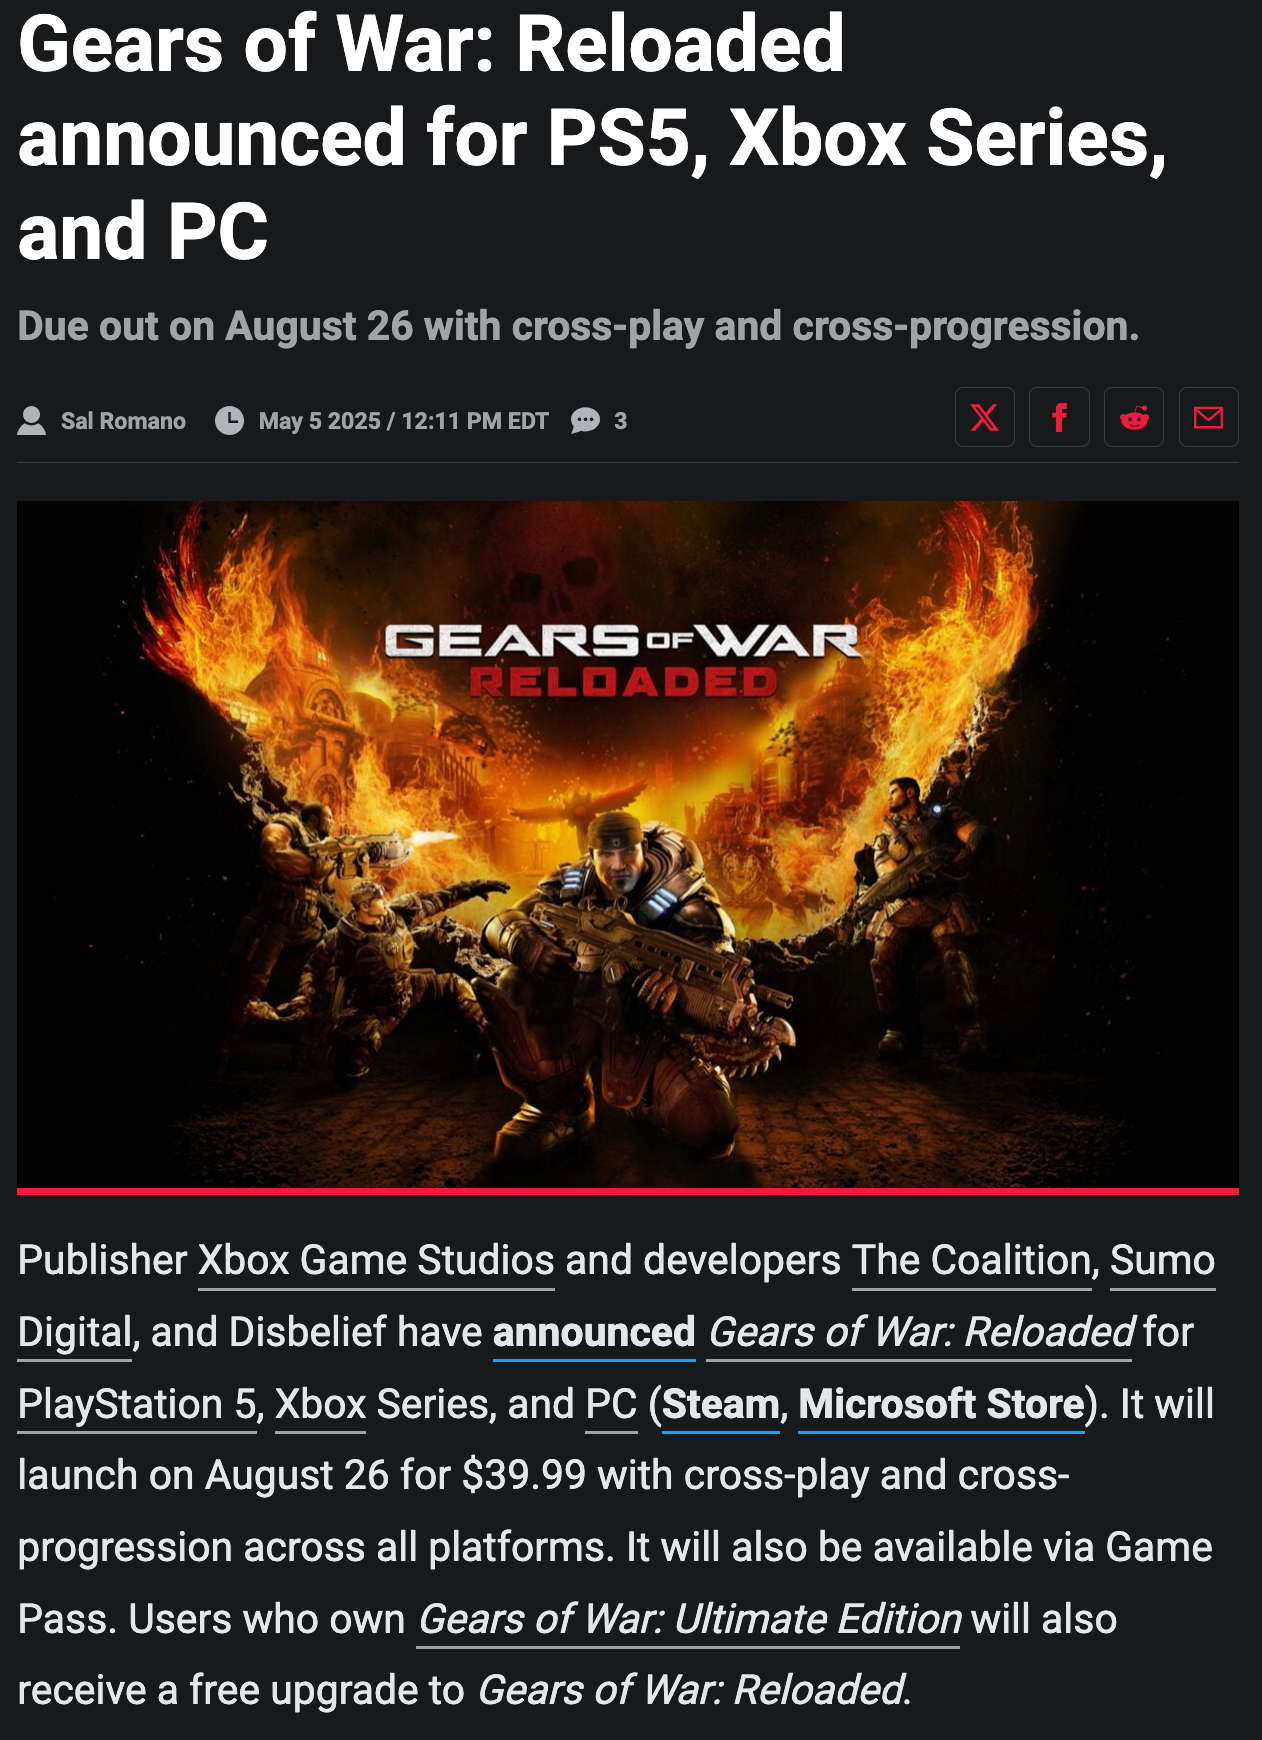Visit the Xbox platform link
Screen dimensions: 1262x1740
pos(320,1405)
